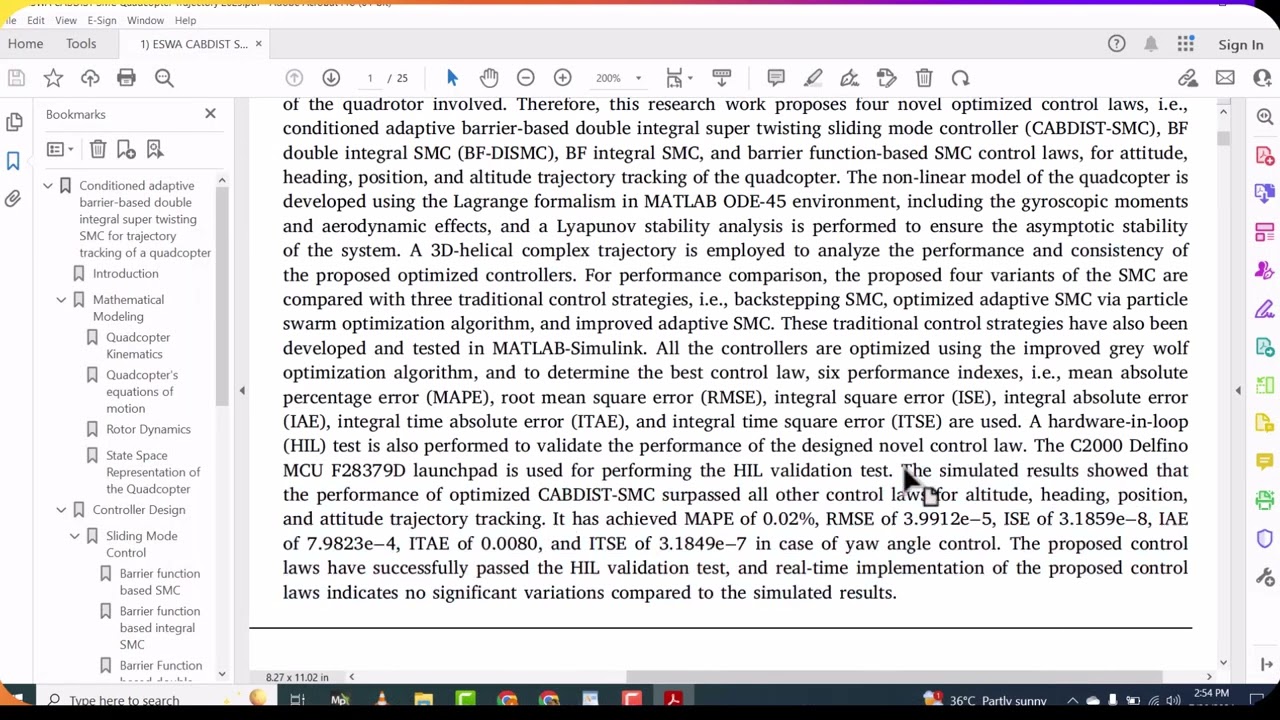This screenshot has width=1280, height=720.
Task: Click the weather widget in system tray
Action: pyautogui.click(x=985, y=700)
